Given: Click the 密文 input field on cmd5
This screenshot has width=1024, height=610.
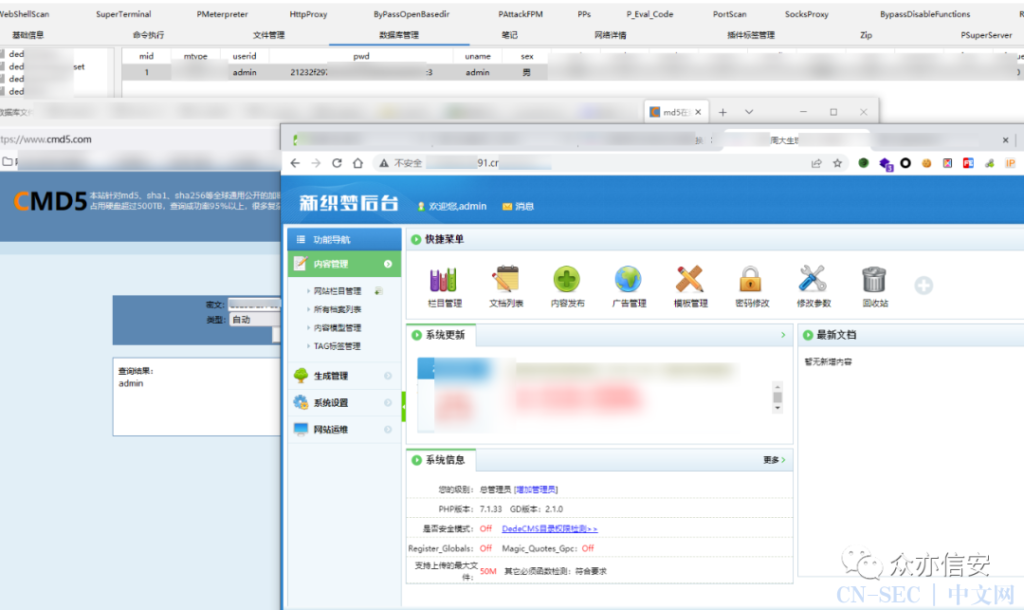Looking at the screenshot, I should 255,304.
